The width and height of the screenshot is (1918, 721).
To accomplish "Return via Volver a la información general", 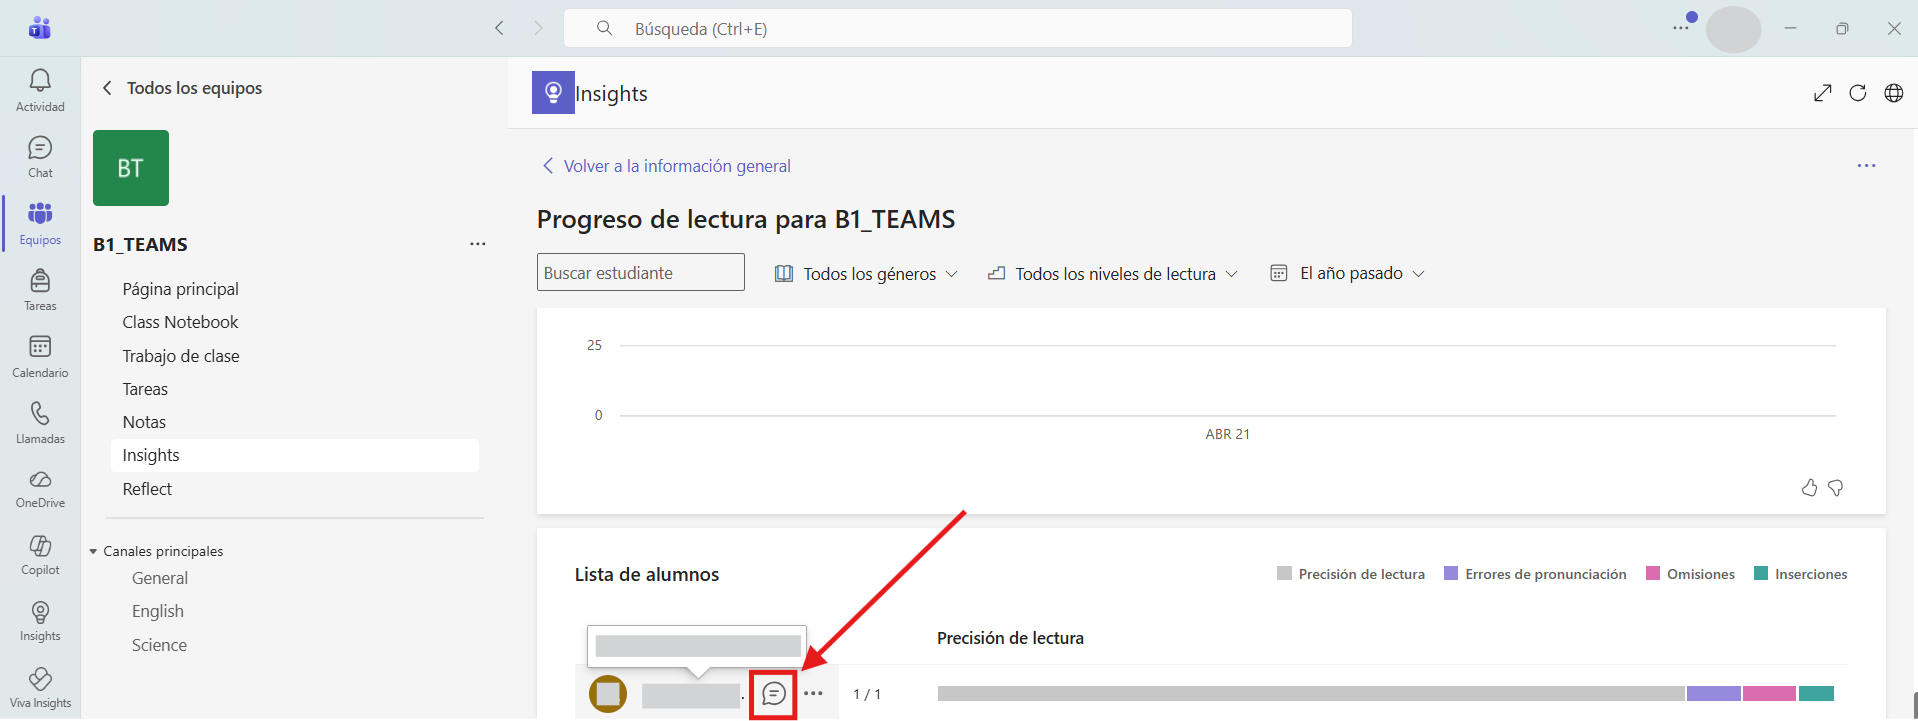I will point(666,166).
